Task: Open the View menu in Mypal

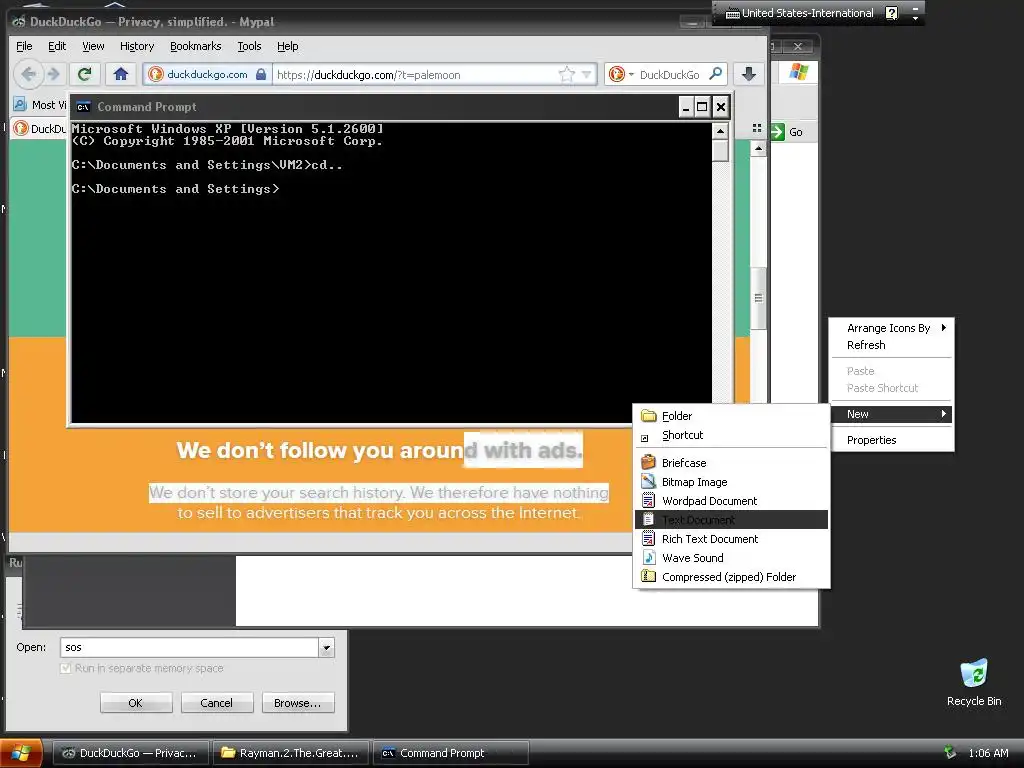Action: tap(93, 46)
